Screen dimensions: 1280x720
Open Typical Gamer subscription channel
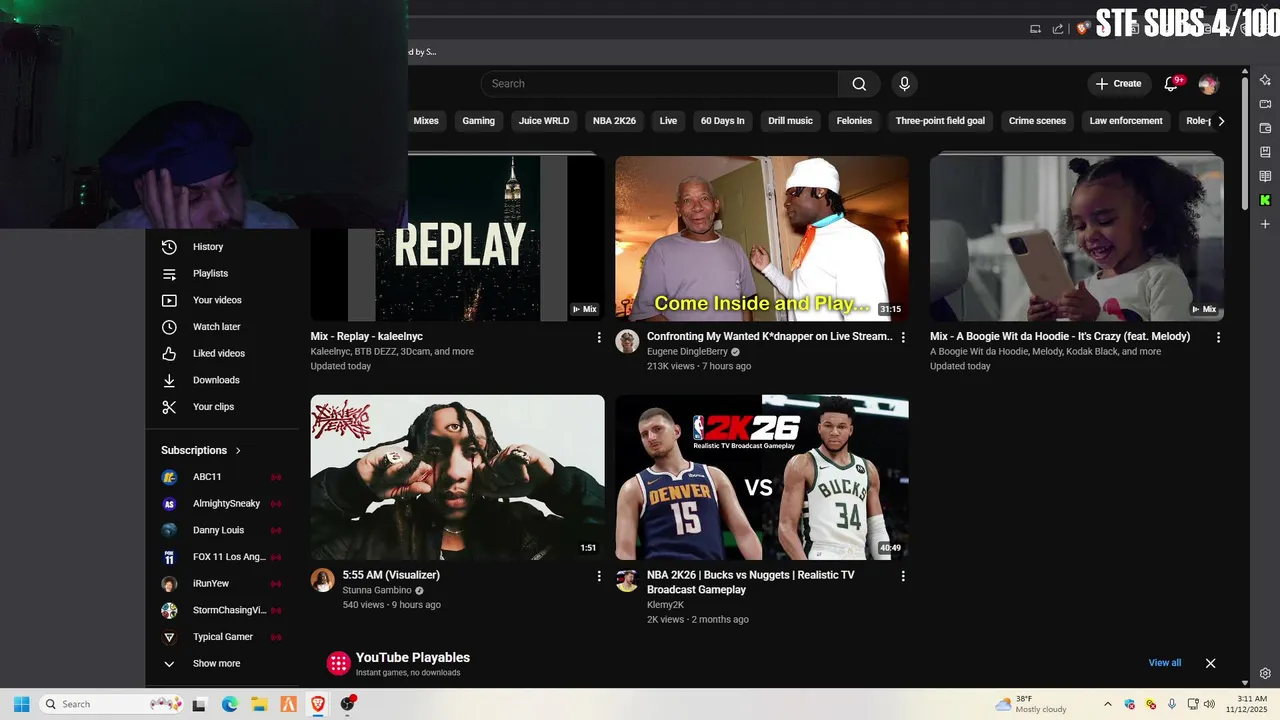click(x=222, y=637)
